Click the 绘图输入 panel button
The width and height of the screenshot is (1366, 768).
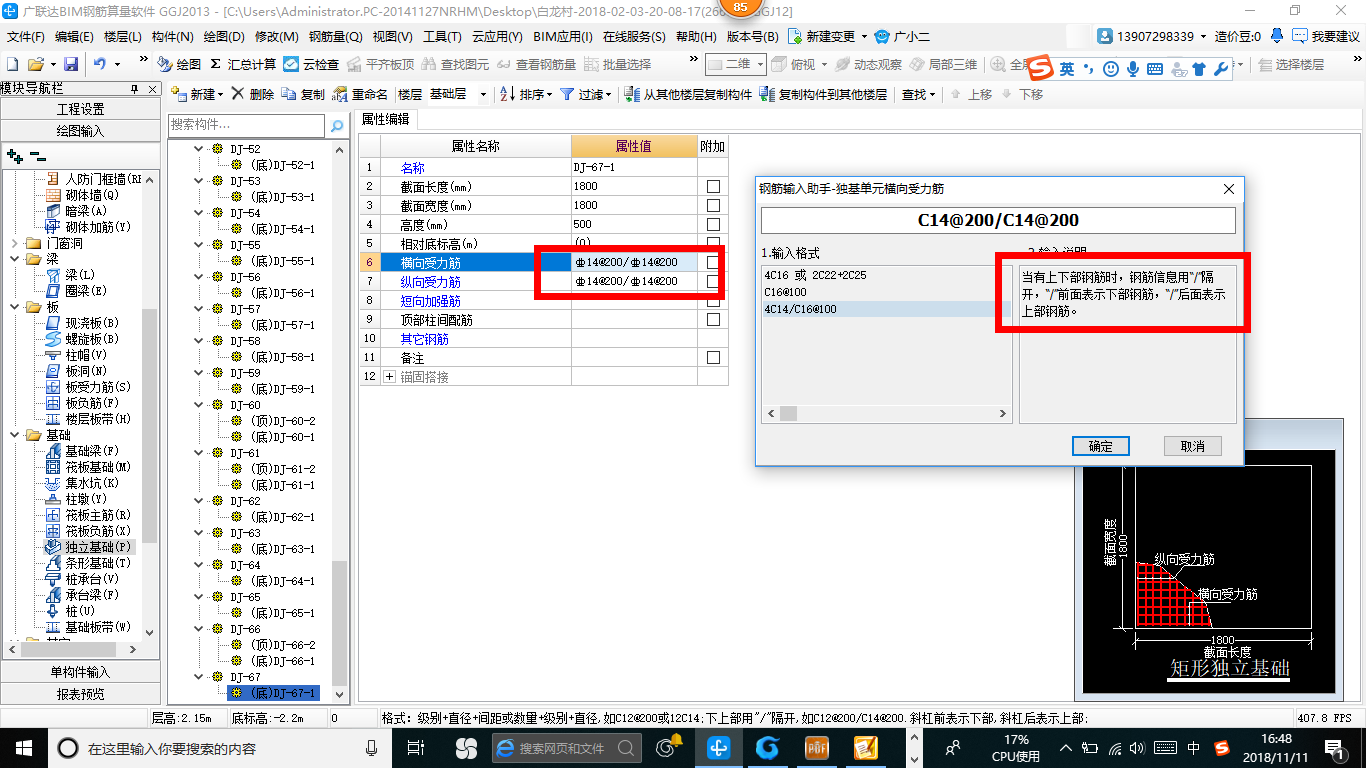(x=81, y=131)
